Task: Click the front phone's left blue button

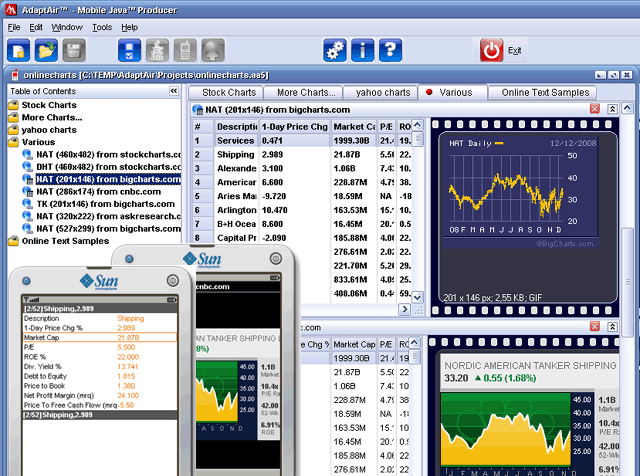Action: pos(27,281)
